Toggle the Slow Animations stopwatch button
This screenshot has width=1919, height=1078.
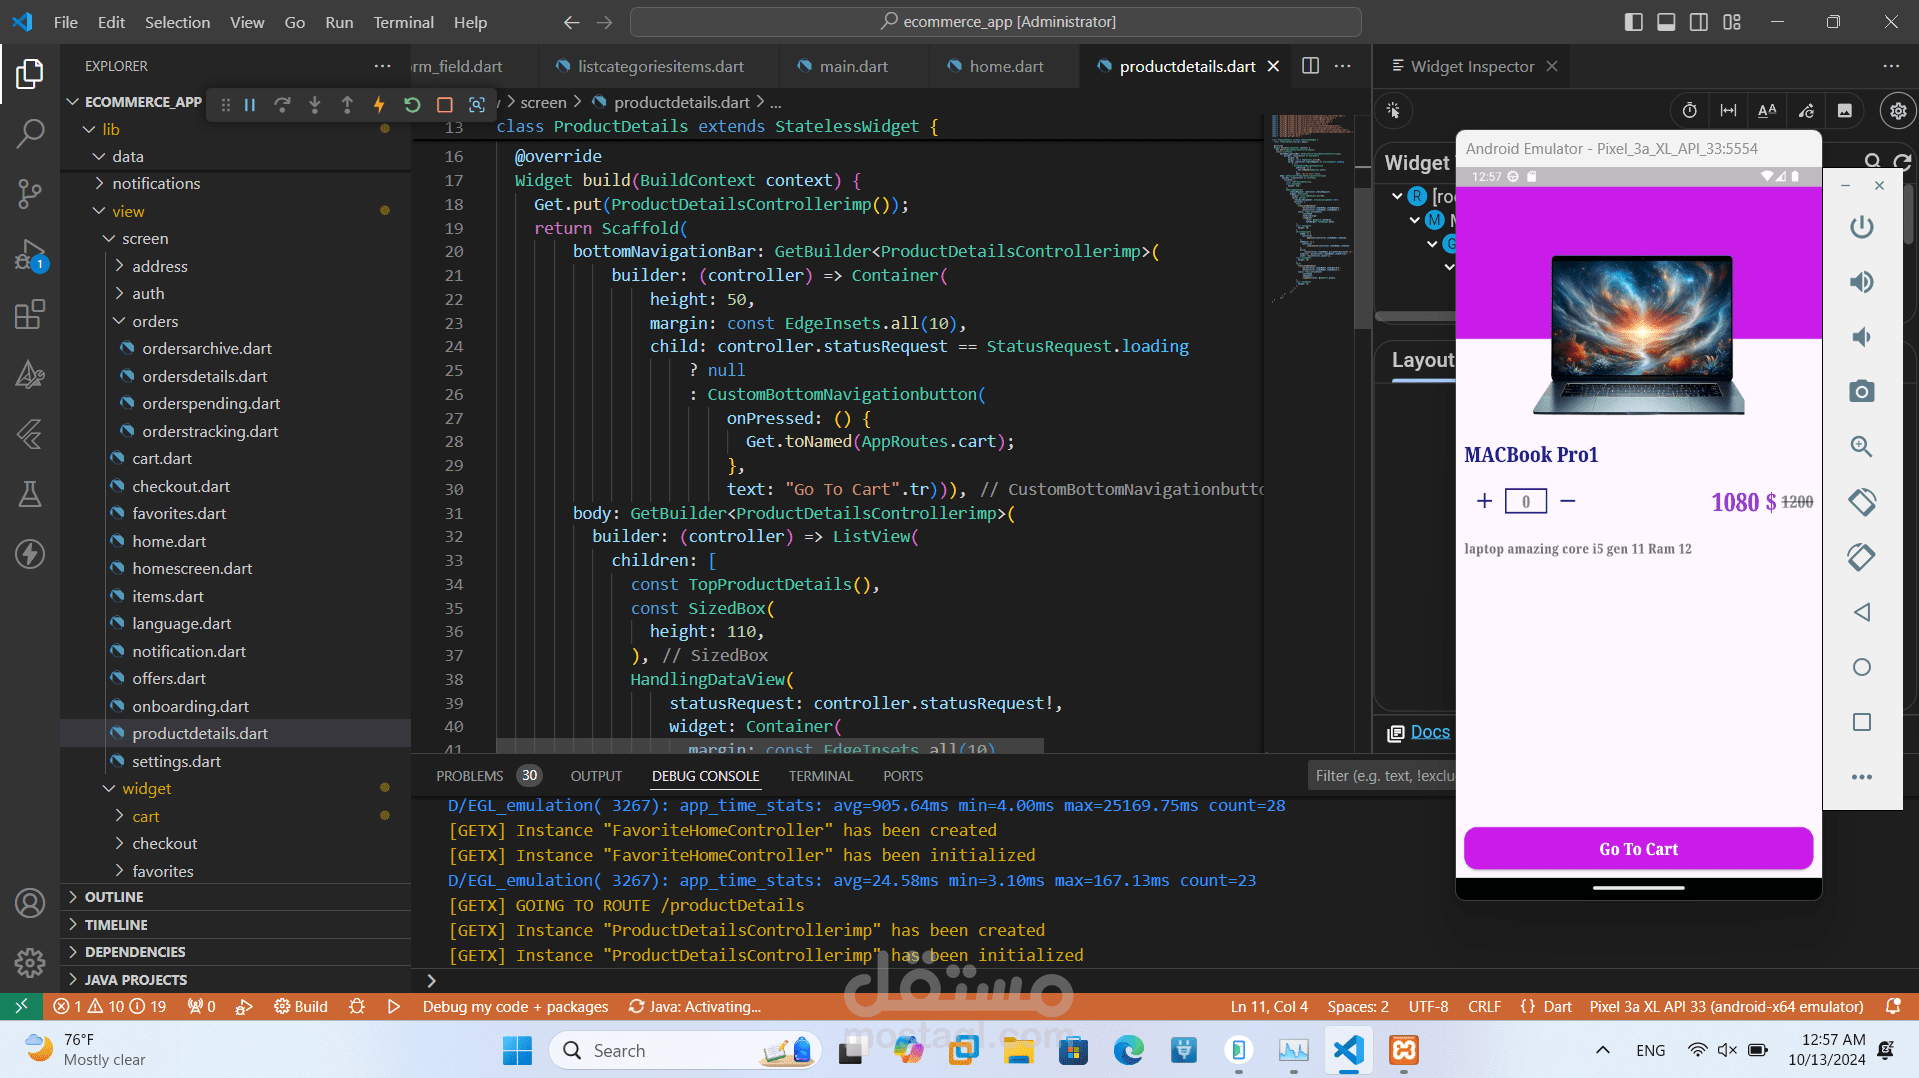point(1689,111)
